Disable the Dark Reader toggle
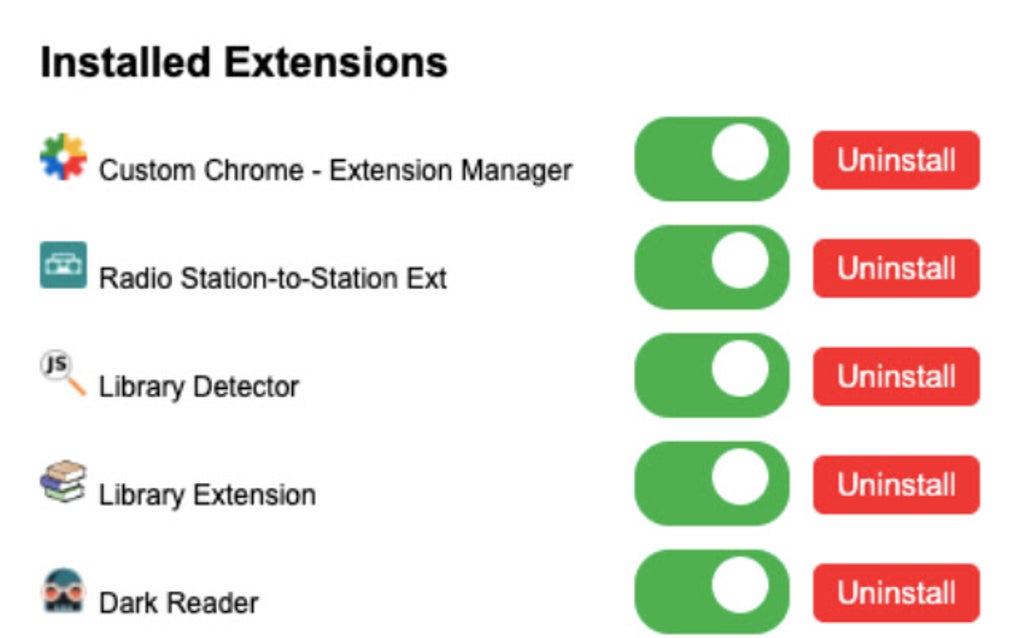The width and height of the screenshot is (1020, 638). (x=711, y=591)
